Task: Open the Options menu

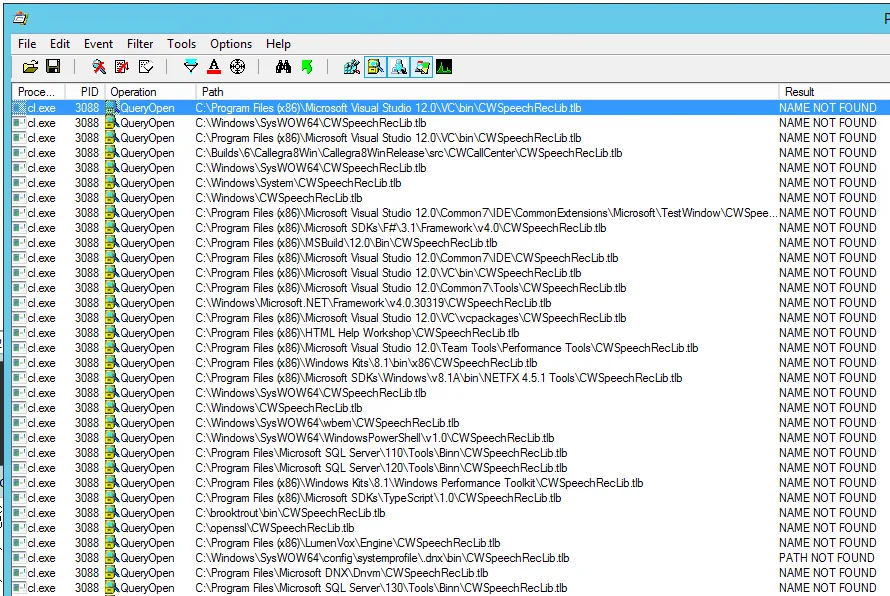Action: coord(230,44)
